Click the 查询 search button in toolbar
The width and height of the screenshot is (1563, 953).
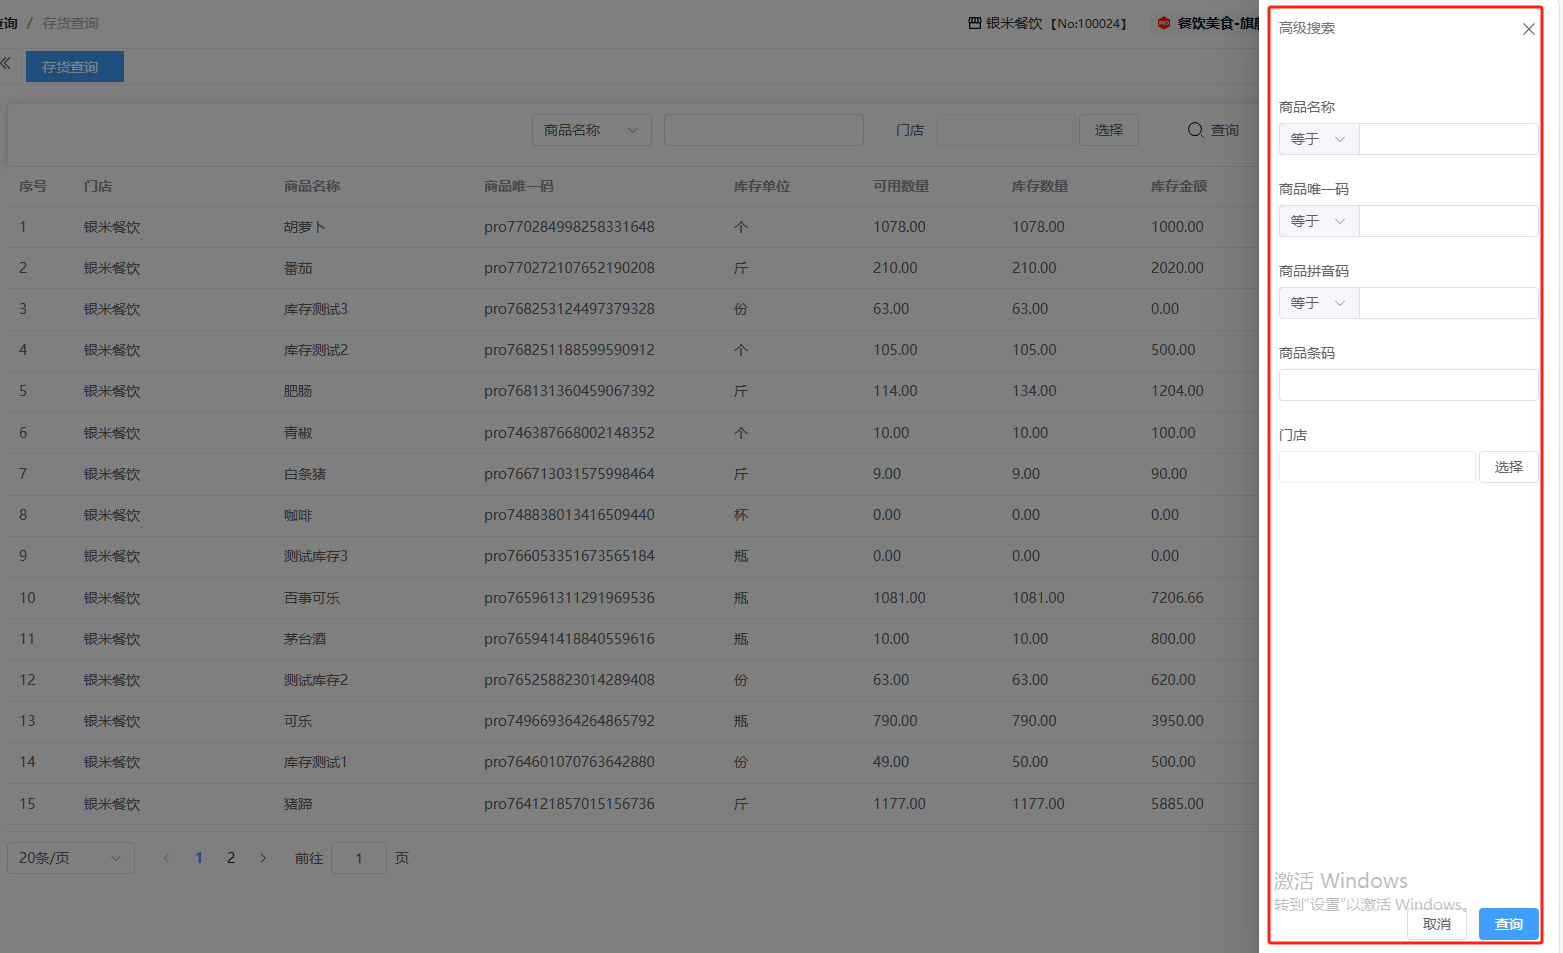tap(1213, 130)
